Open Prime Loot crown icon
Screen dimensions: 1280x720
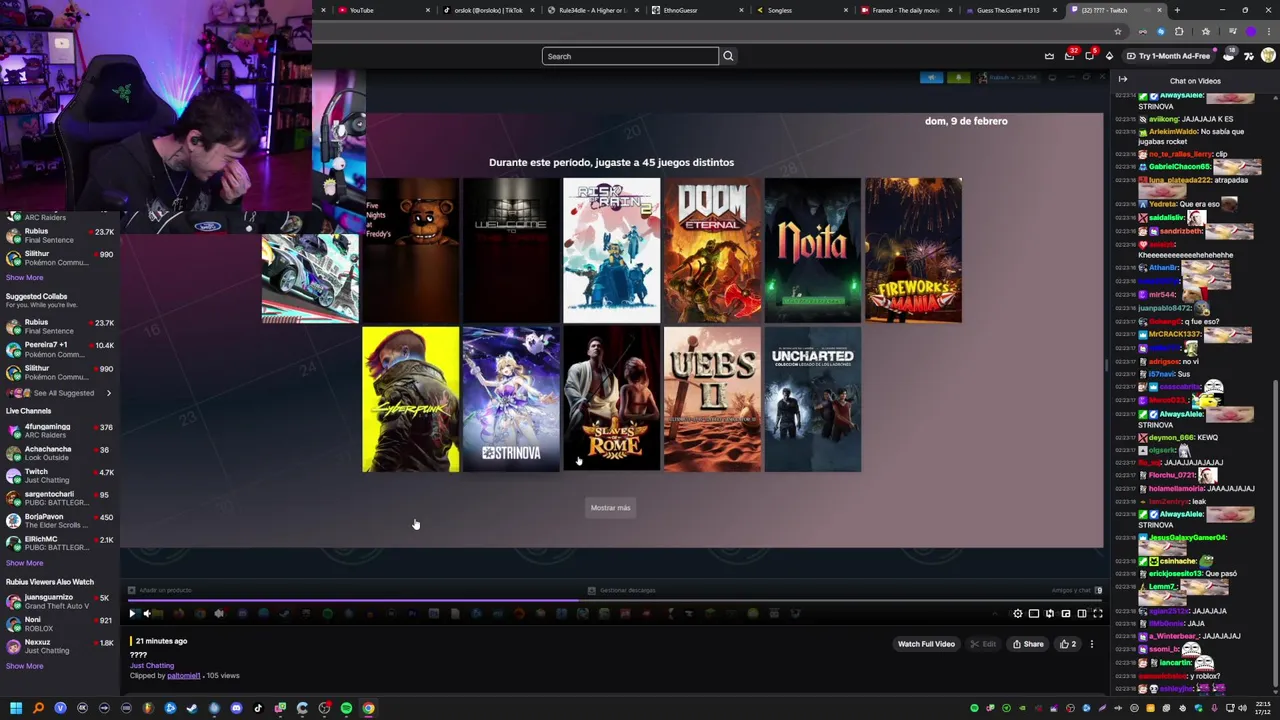(x=1049, y=56)
